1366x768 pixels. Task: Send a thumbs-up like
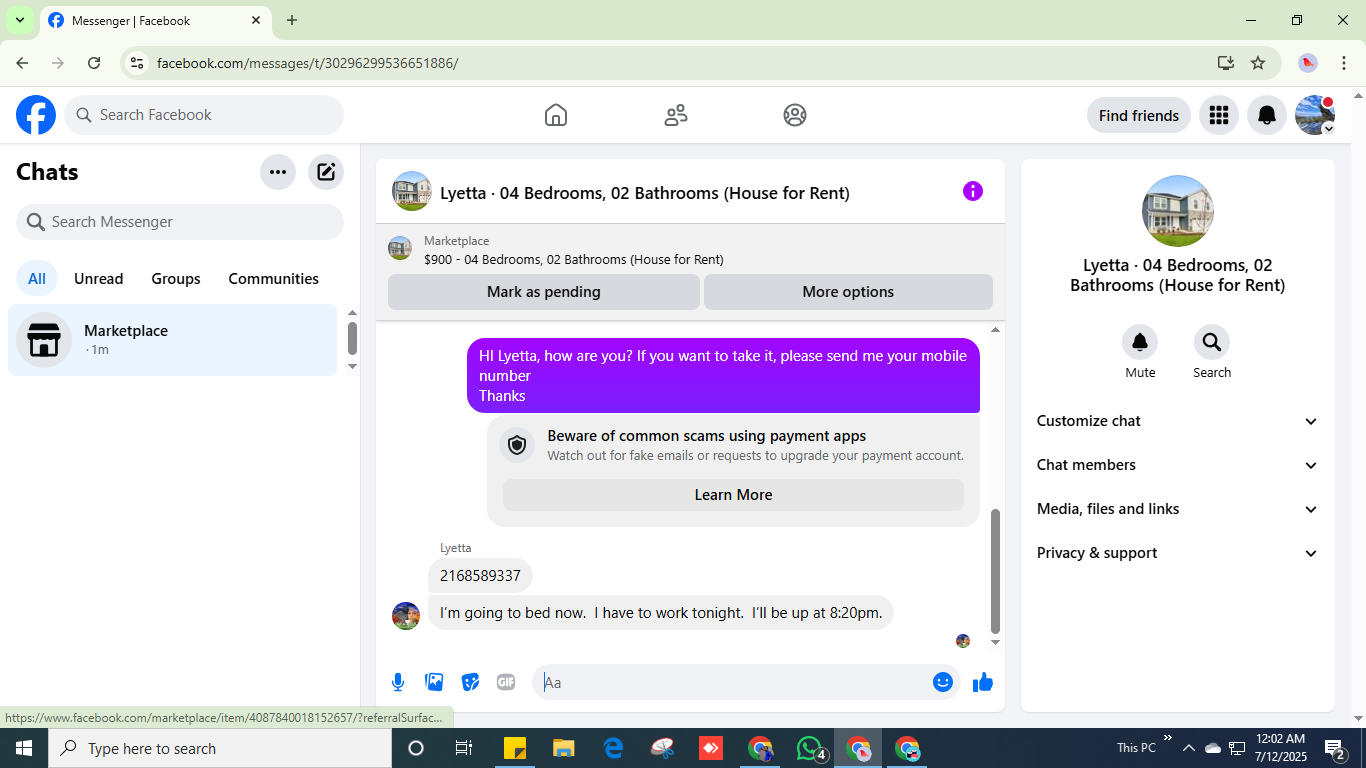pyautogui.click(x=983, y=682)
